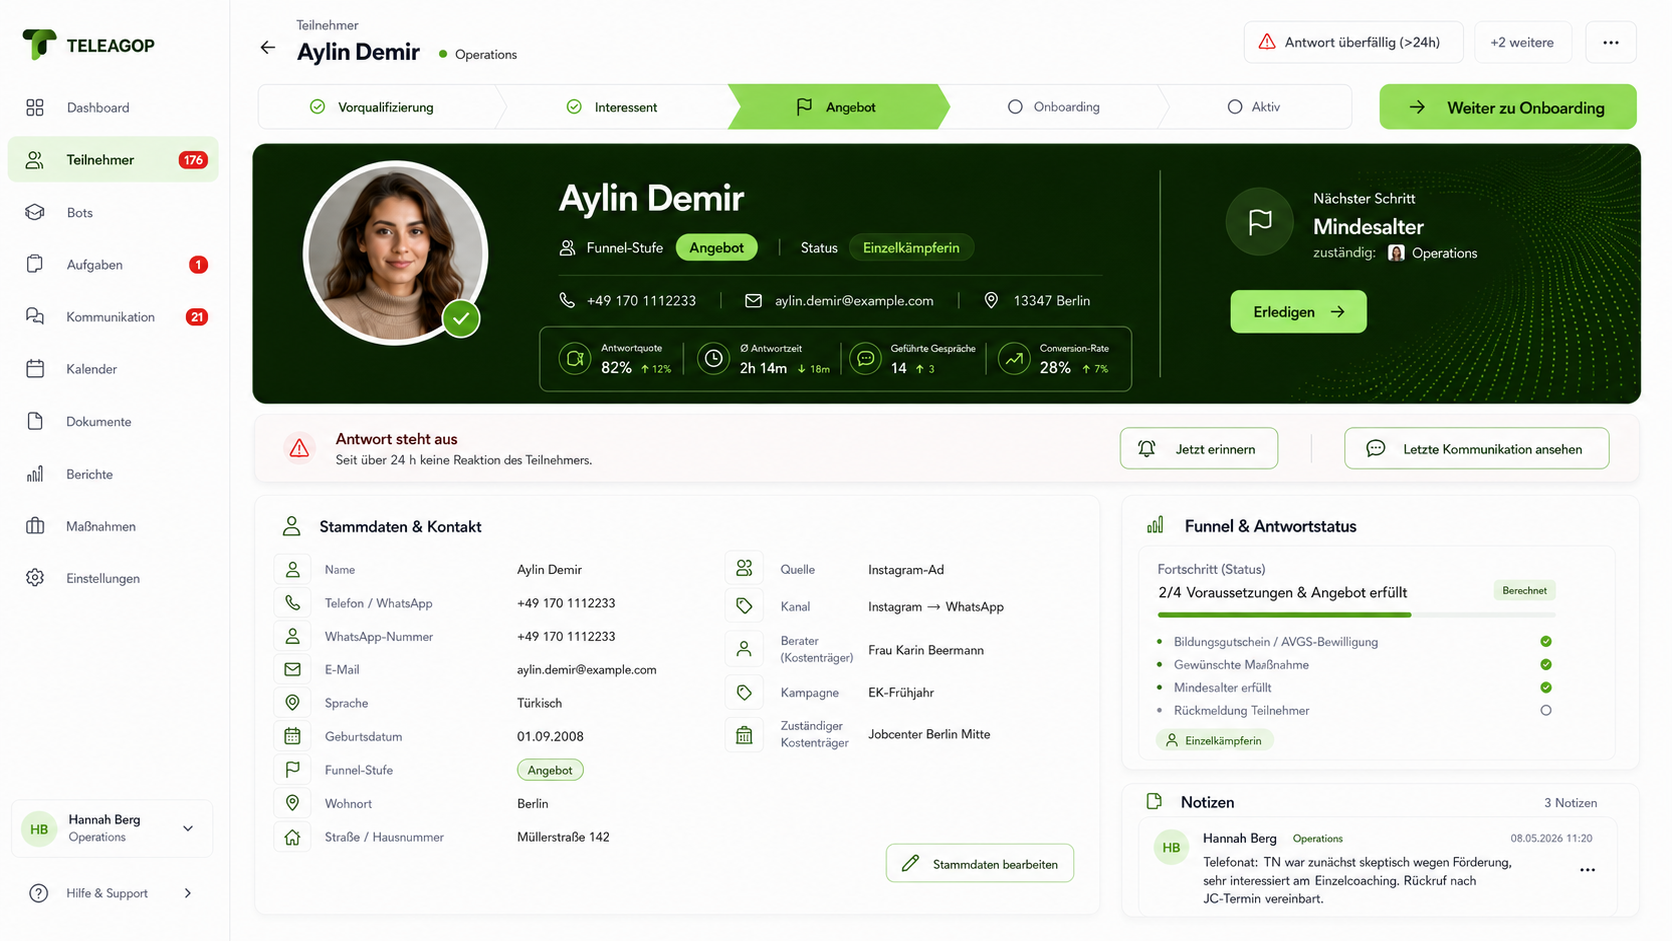The image size is (1672, 941).
Task: Click the phone icon next to +49 170 1112233
Action: pyautogui.click(x=567, y=300)
